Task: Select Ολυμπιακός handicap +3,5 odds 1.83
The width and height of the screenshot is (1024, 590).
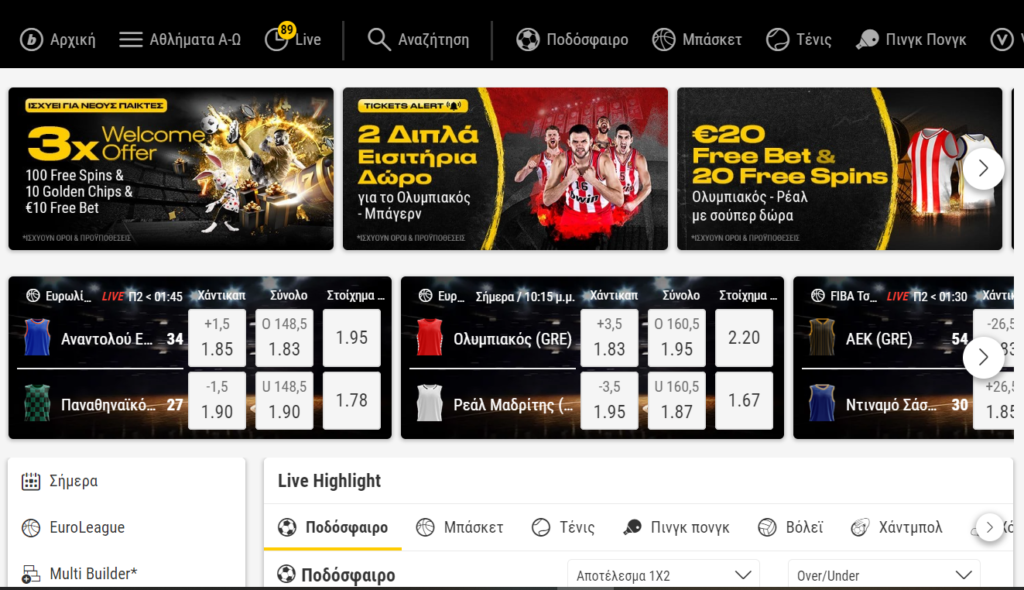Action: 609,337
